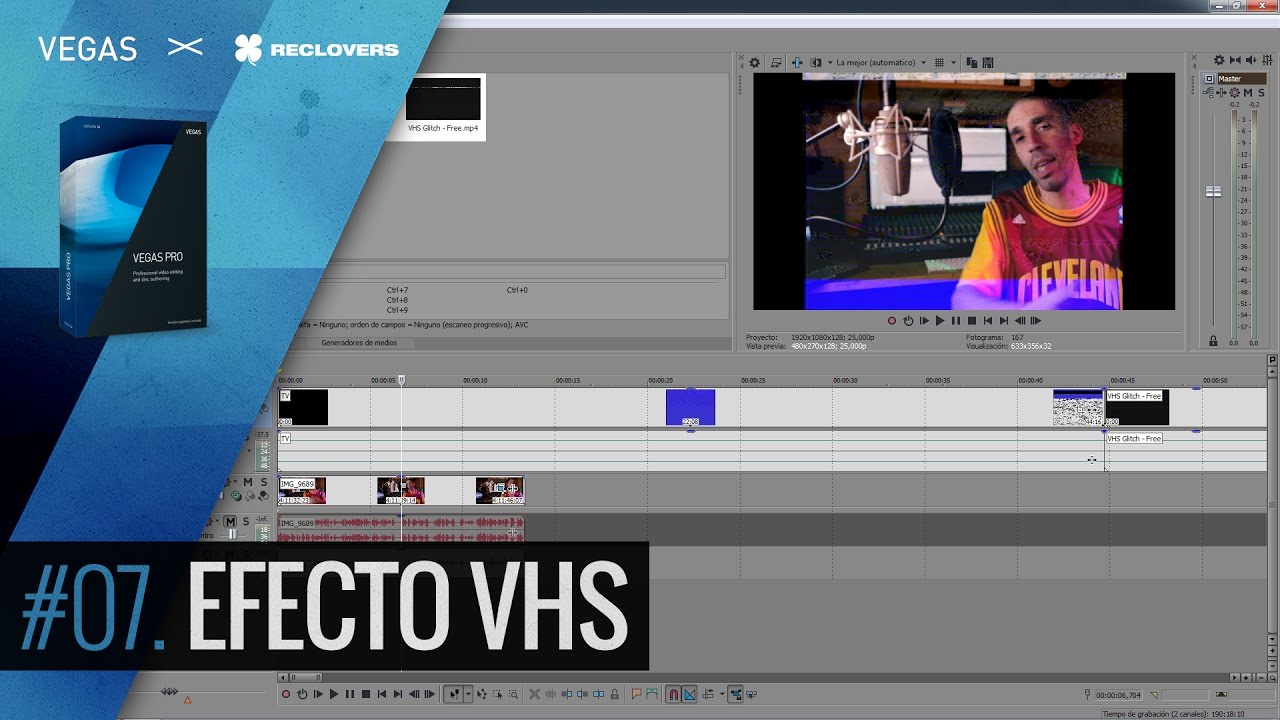Viewport: 1280px width, 720px height.
Task: Step to next frame under the preview
Action: pyautogui.click(x=1035, y=320)
